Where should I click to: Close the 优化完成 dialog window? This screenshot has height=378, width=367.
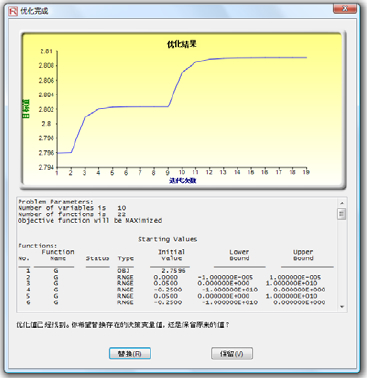click(345, 9)
